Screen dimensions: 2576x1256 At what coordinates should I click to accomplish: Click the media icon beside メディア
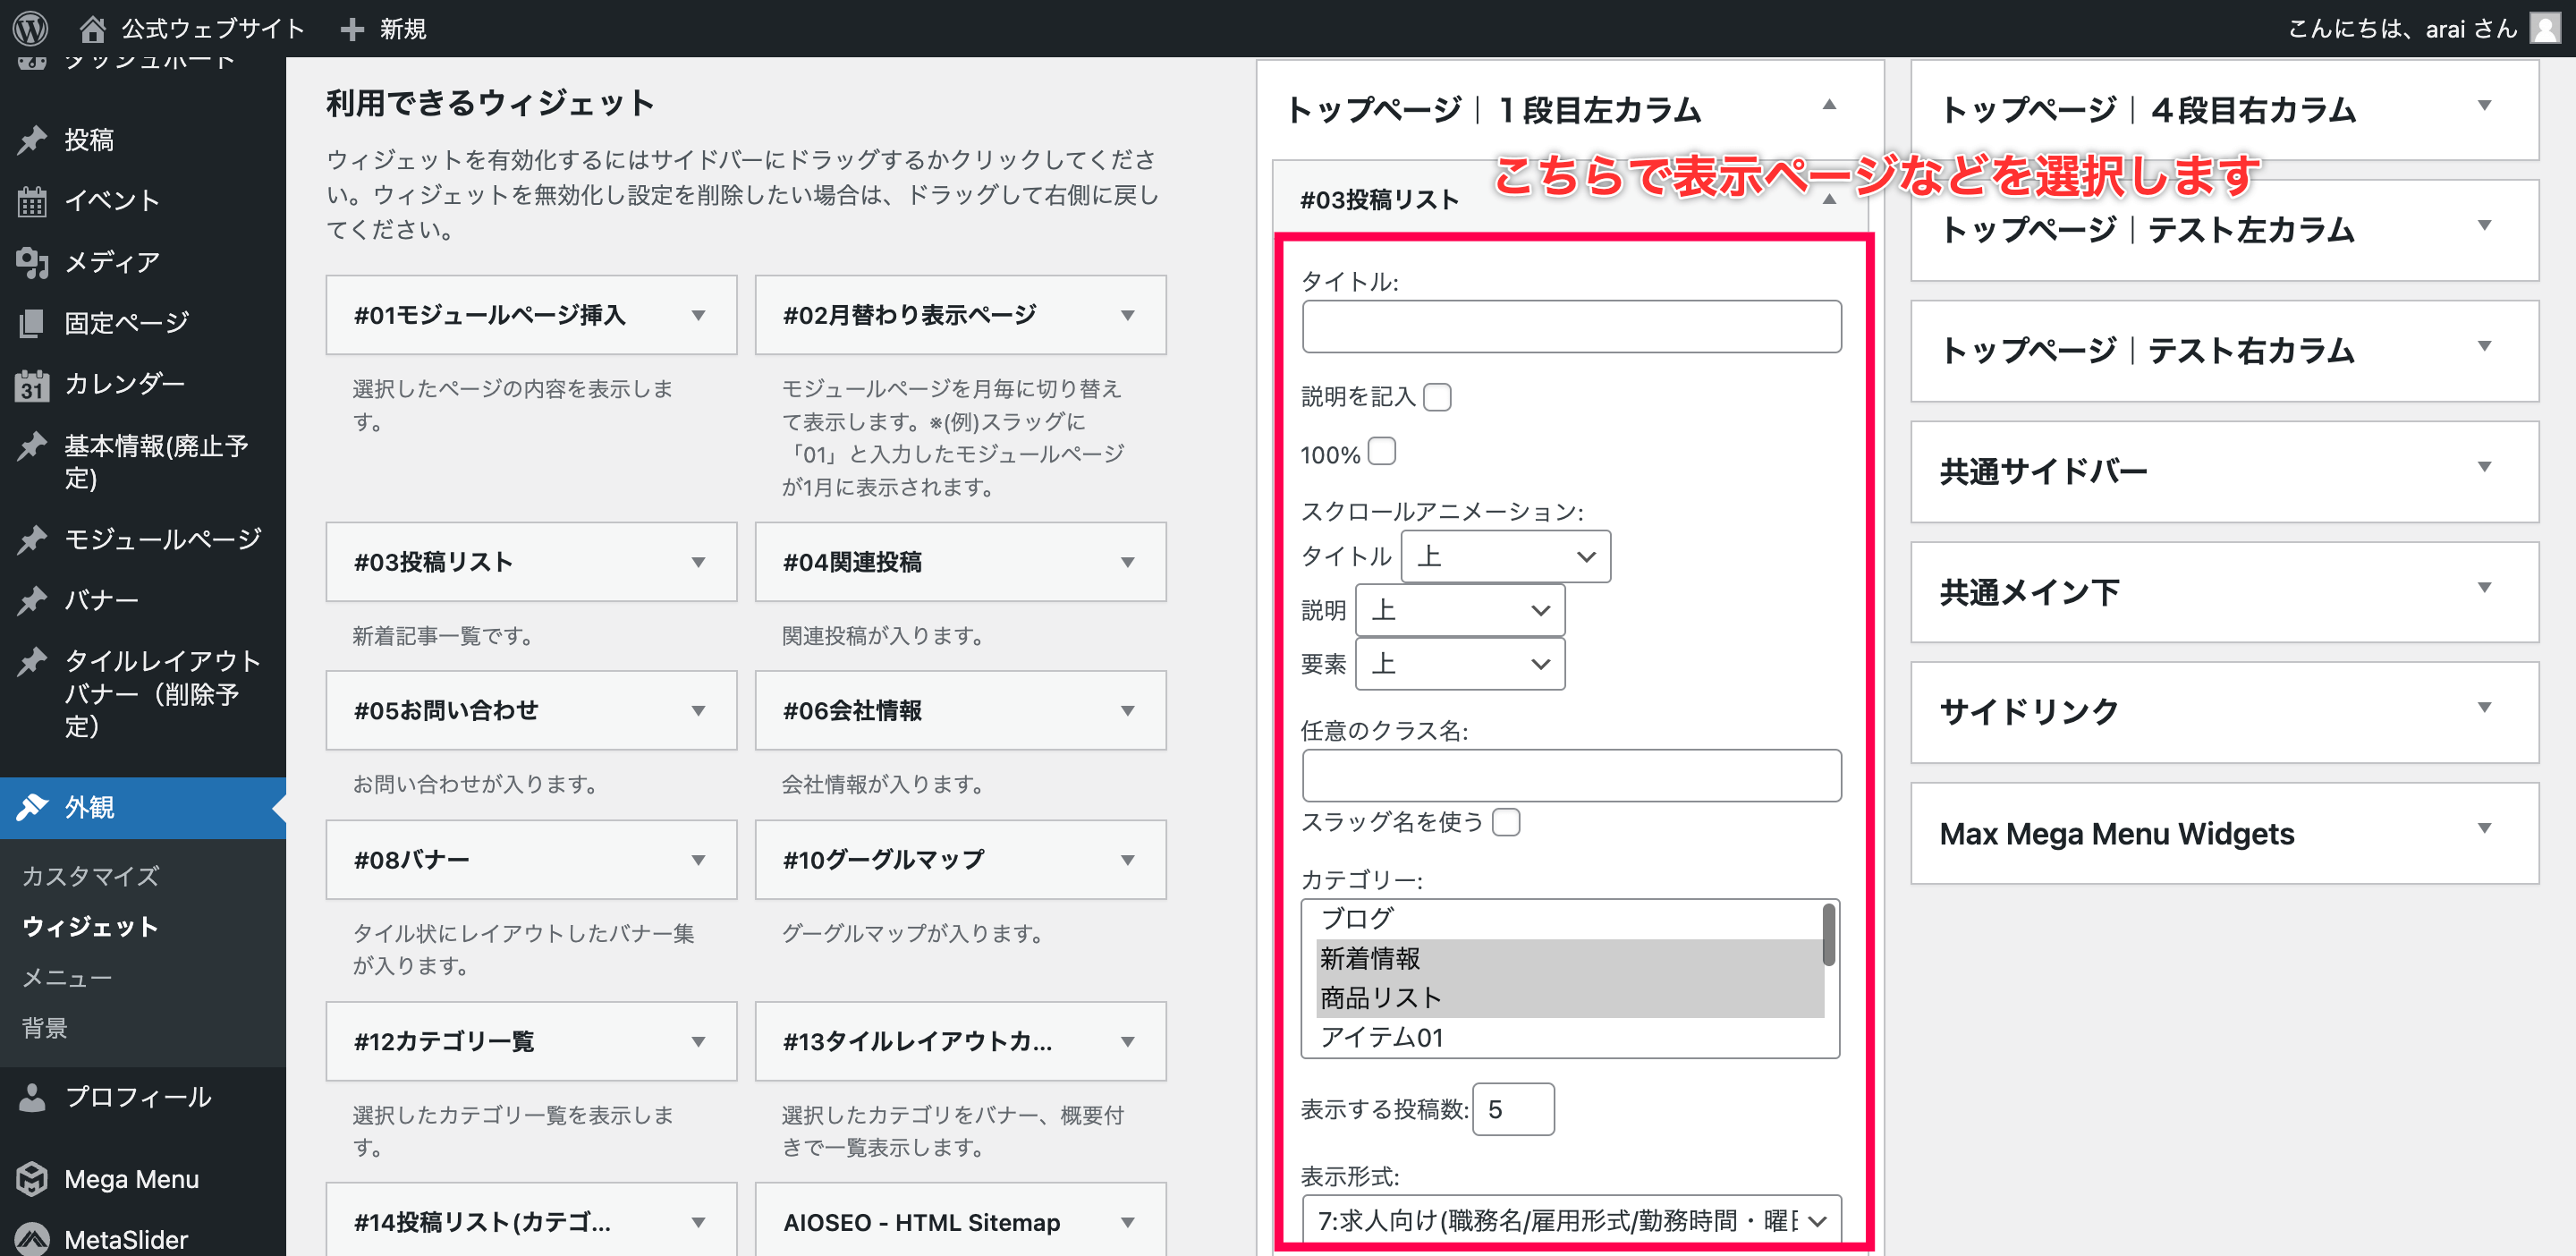click(32, 262)
